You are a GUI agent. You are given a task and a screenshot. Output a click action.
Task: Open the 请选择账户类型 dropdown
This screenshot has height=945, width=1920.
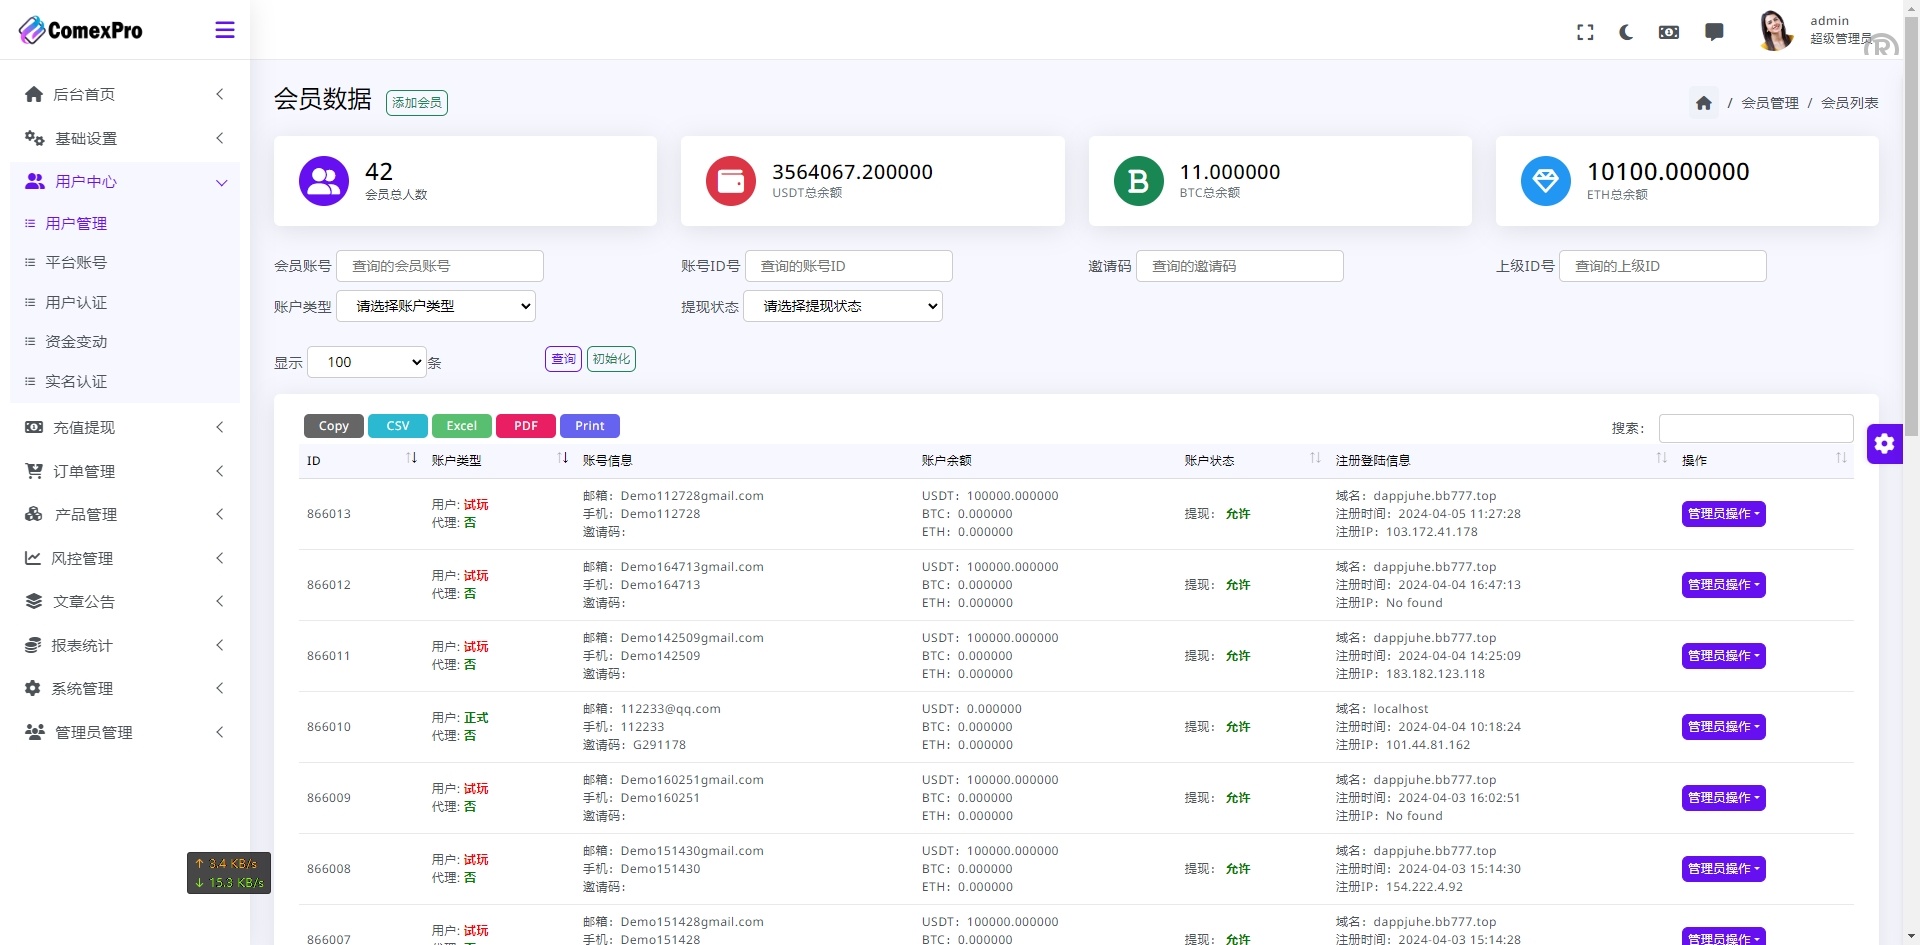click(435, 306)
